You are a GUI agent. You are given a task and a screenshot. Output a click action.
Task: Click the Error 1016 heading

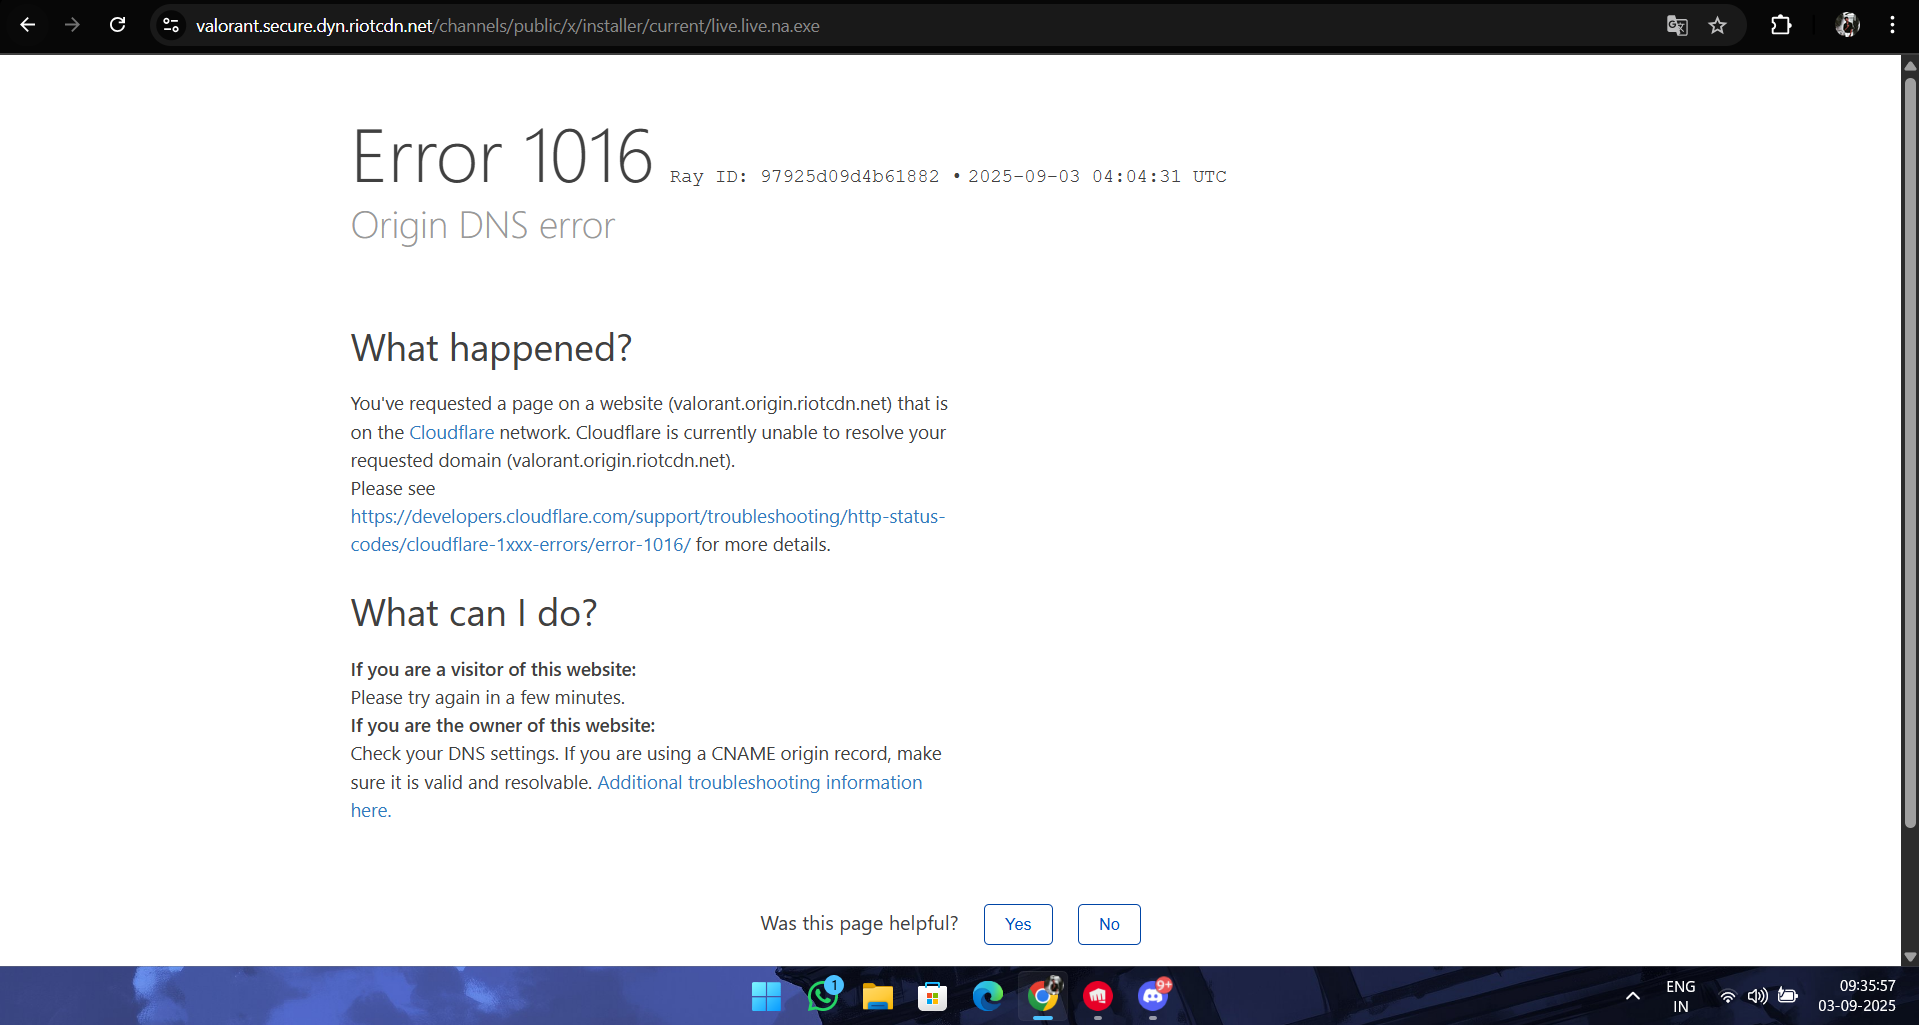[502, 157]
